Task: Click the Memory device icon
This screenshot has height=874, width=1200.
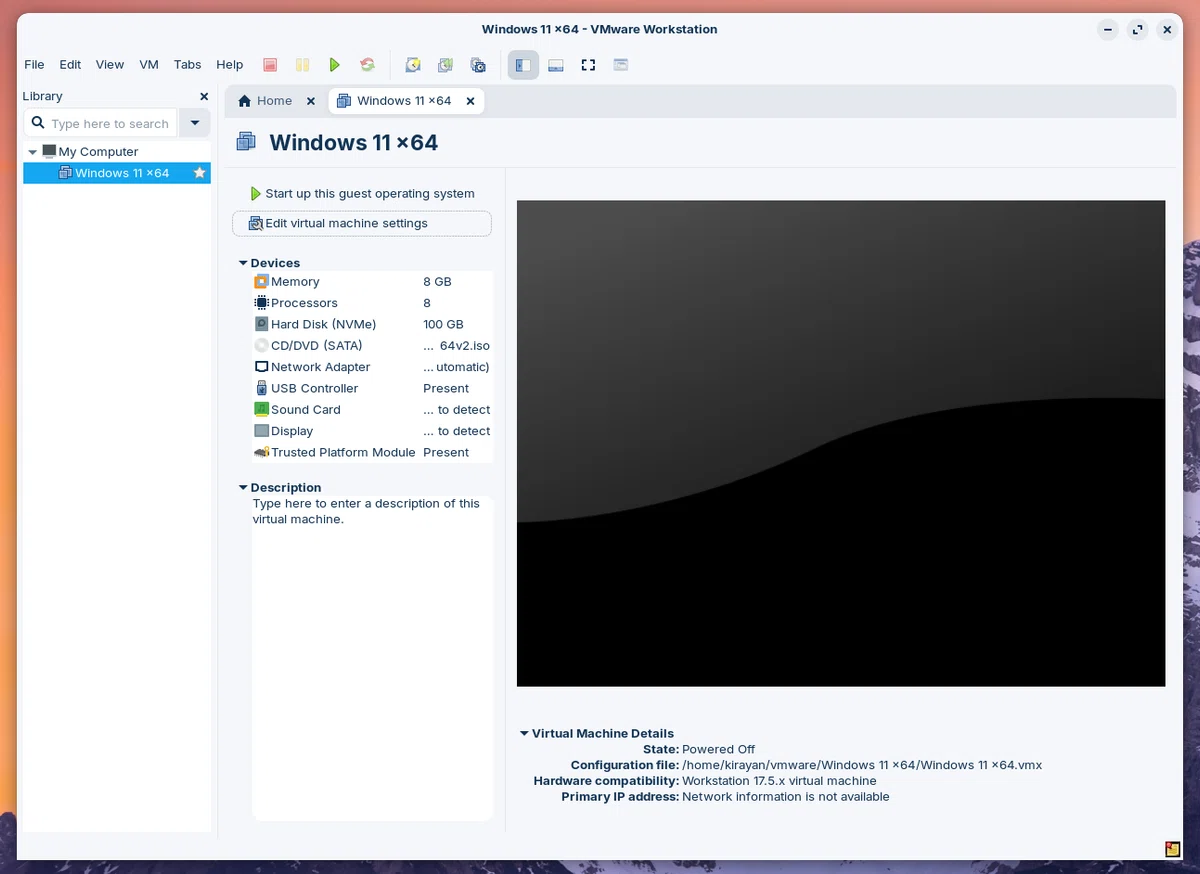Action: click(x=262, y=282)
